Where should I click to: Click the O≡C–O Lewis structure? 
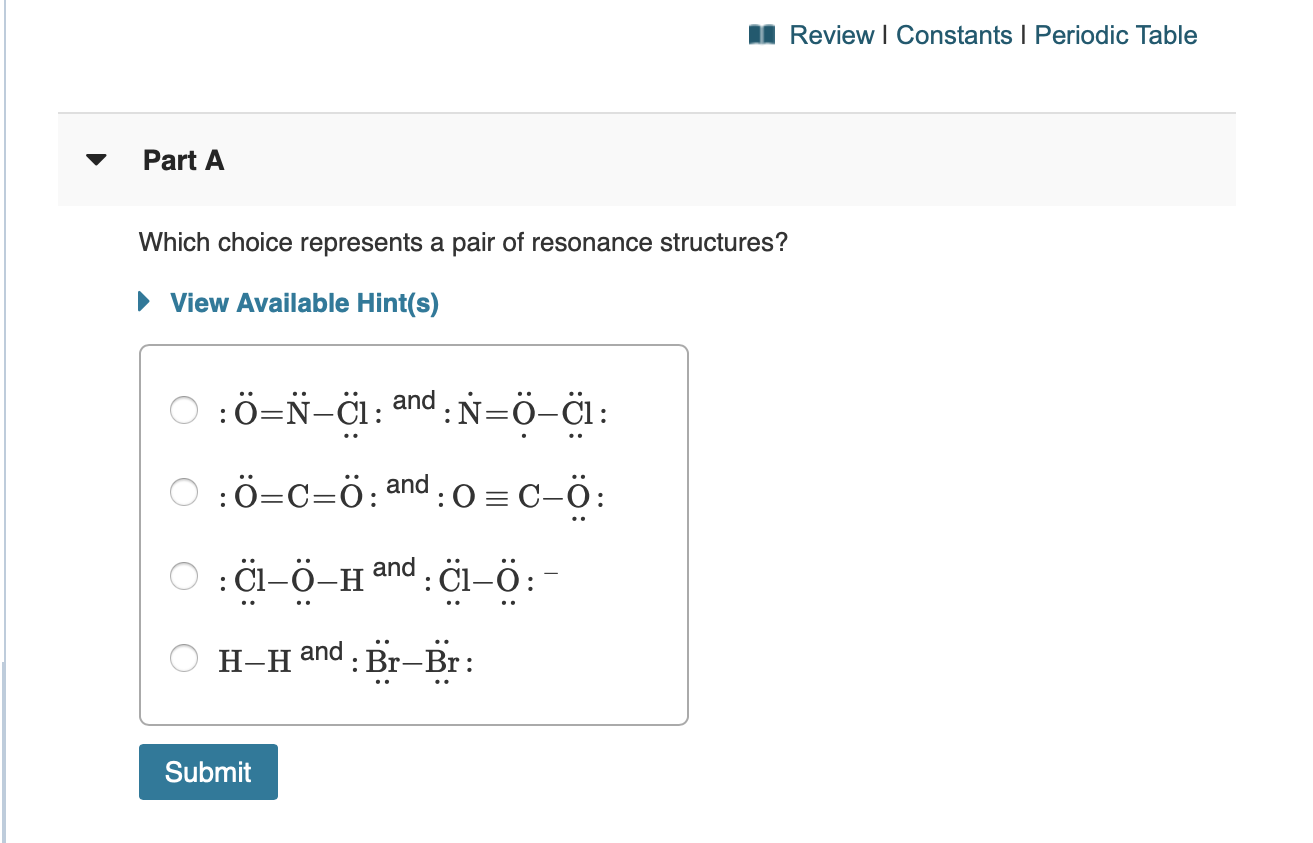point(521,496)
